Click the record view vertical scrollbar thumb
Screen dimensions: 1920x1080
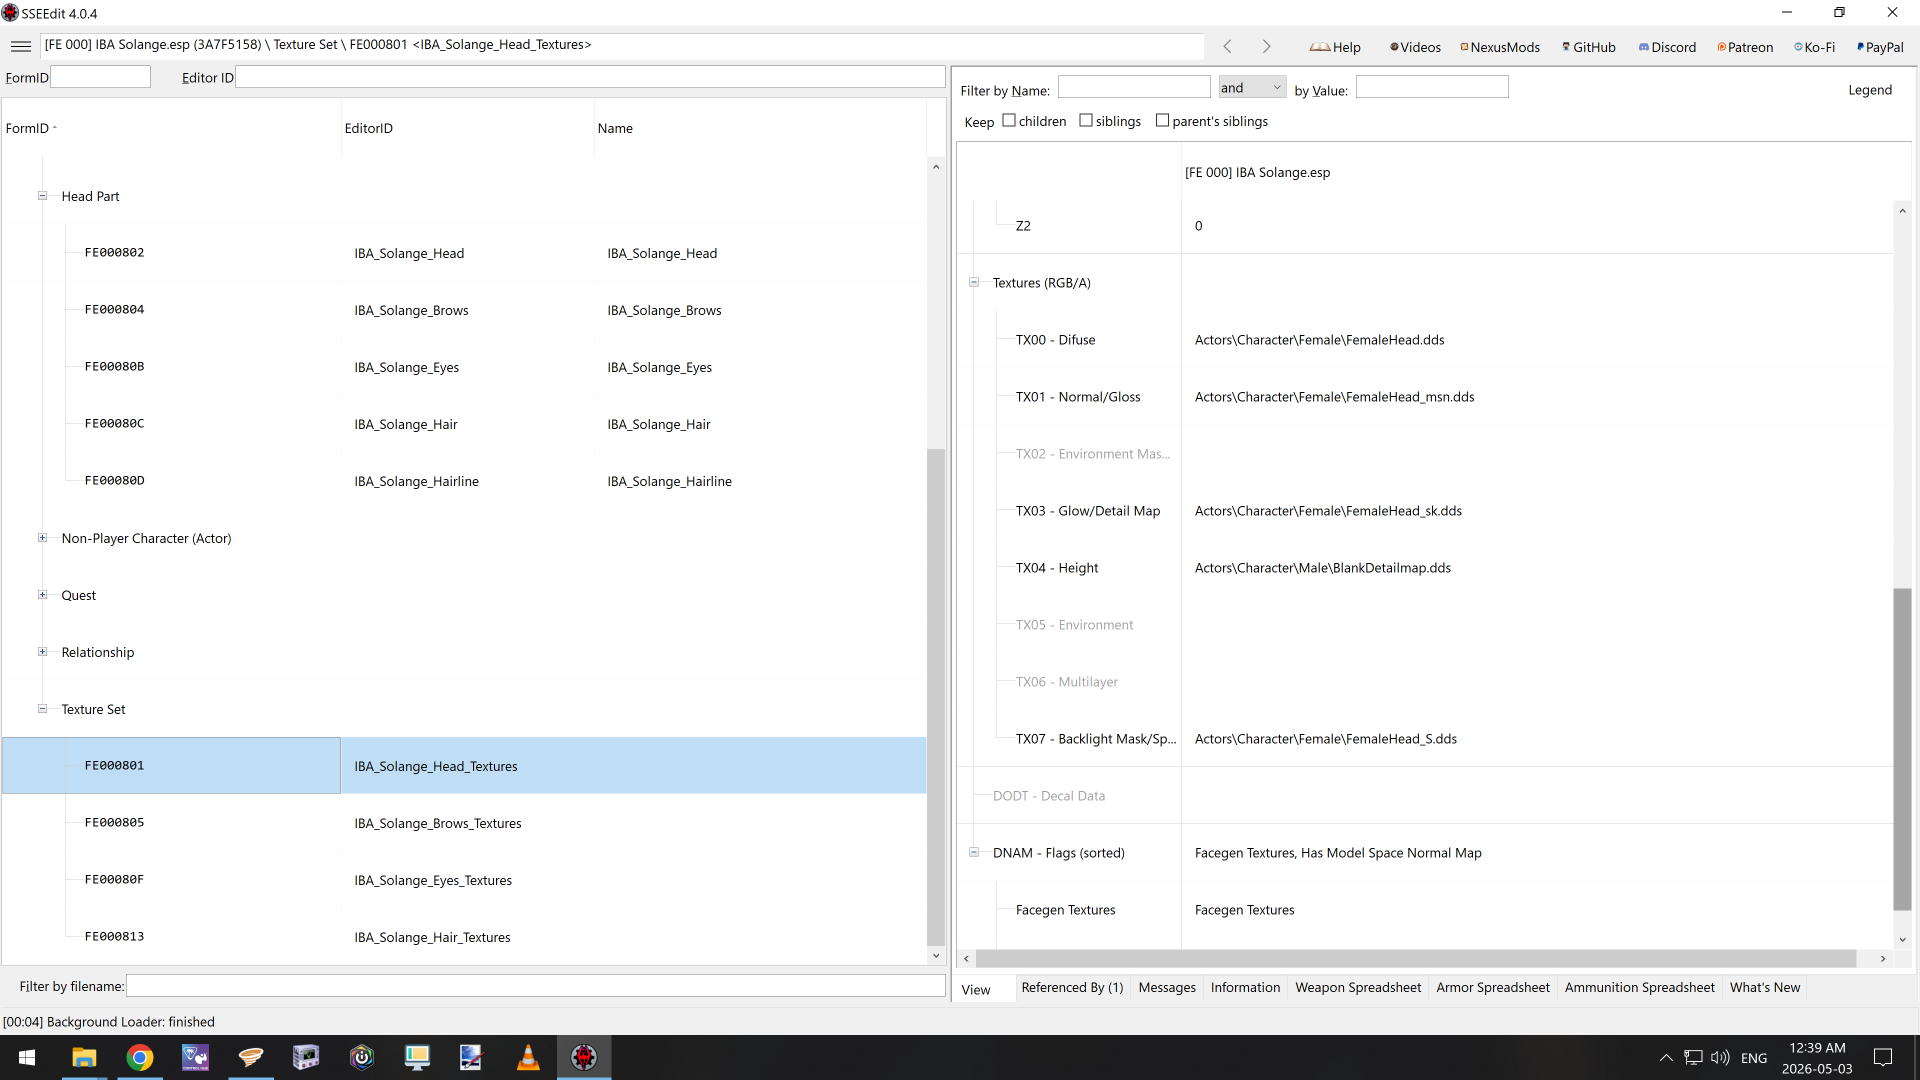(1902, 749)
